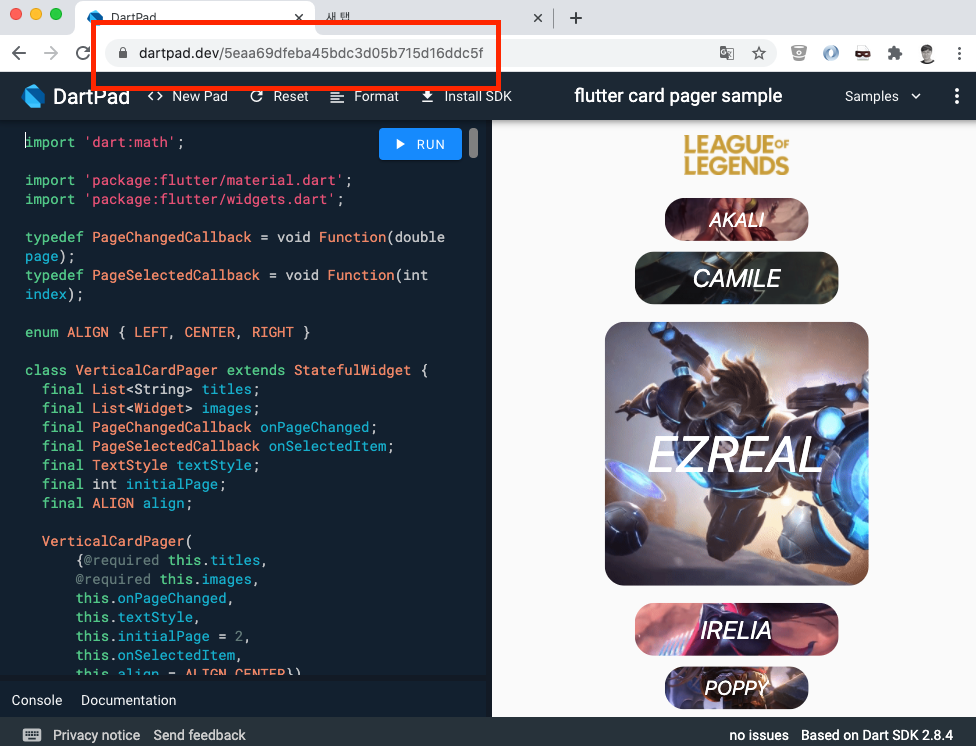The width and height of the screenshot is (976, 746).
Task: Click the code editor scrollbar handle
Action: pyautogui.click(x=474, y=143)
